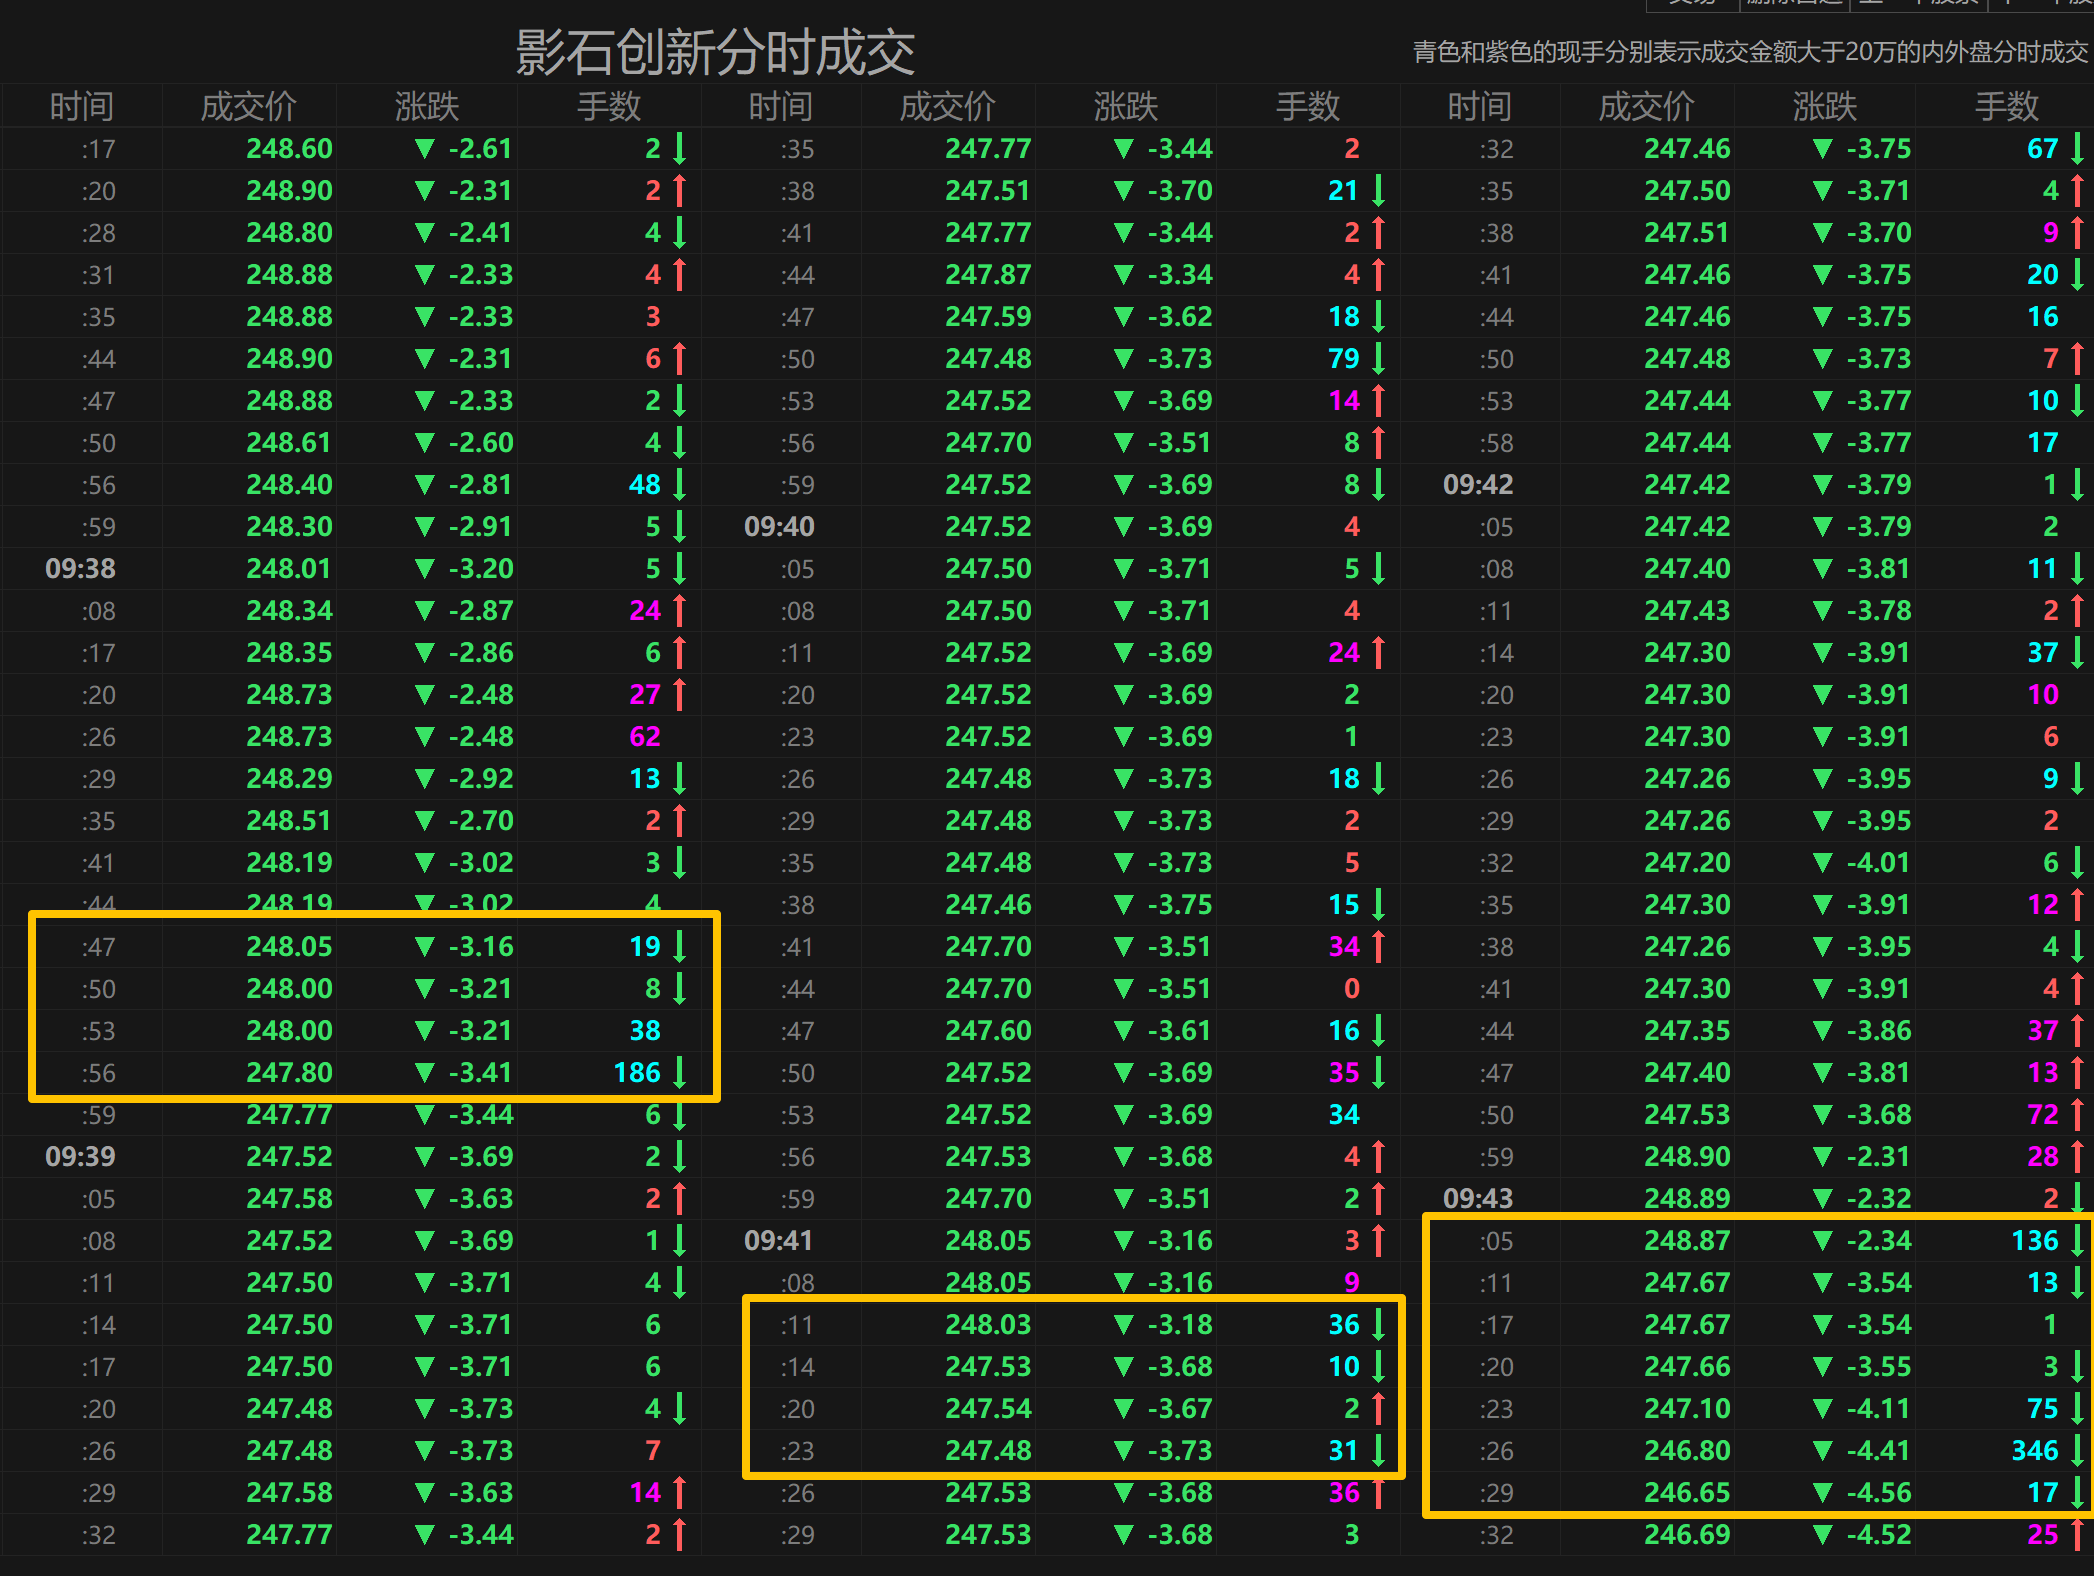Viewport: 2094px width, 1576px height.
Task: Click the 246.65 price cell
Action: point(1686,1492)
